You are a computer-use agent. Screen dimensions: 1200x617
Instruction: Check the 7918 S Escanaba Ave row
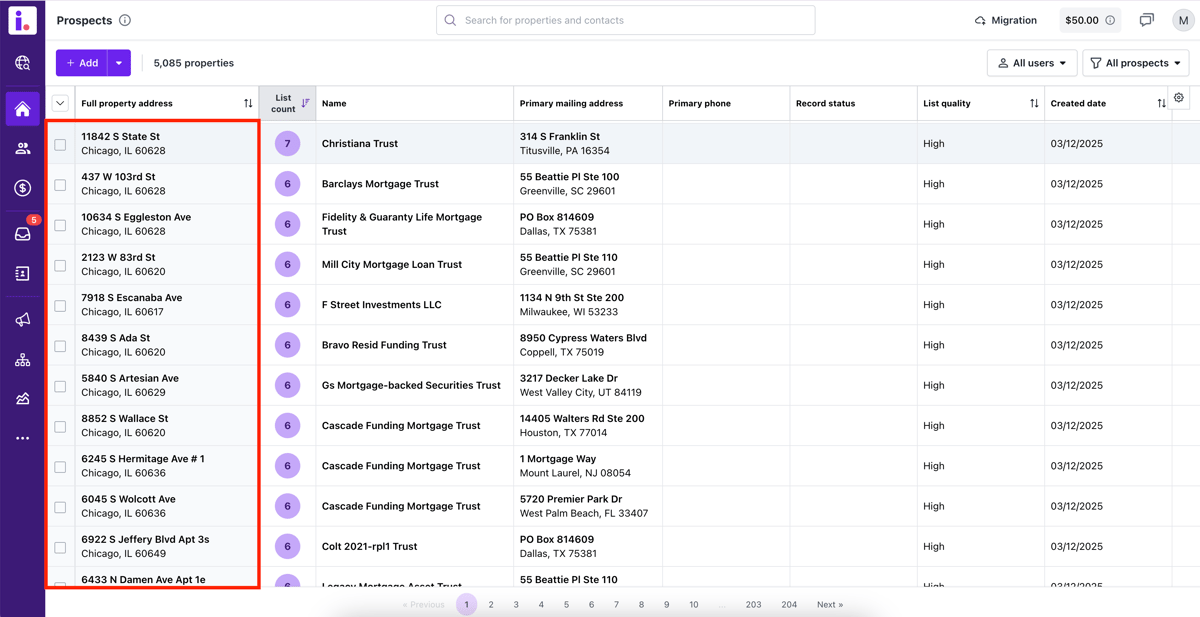[60, 306]
